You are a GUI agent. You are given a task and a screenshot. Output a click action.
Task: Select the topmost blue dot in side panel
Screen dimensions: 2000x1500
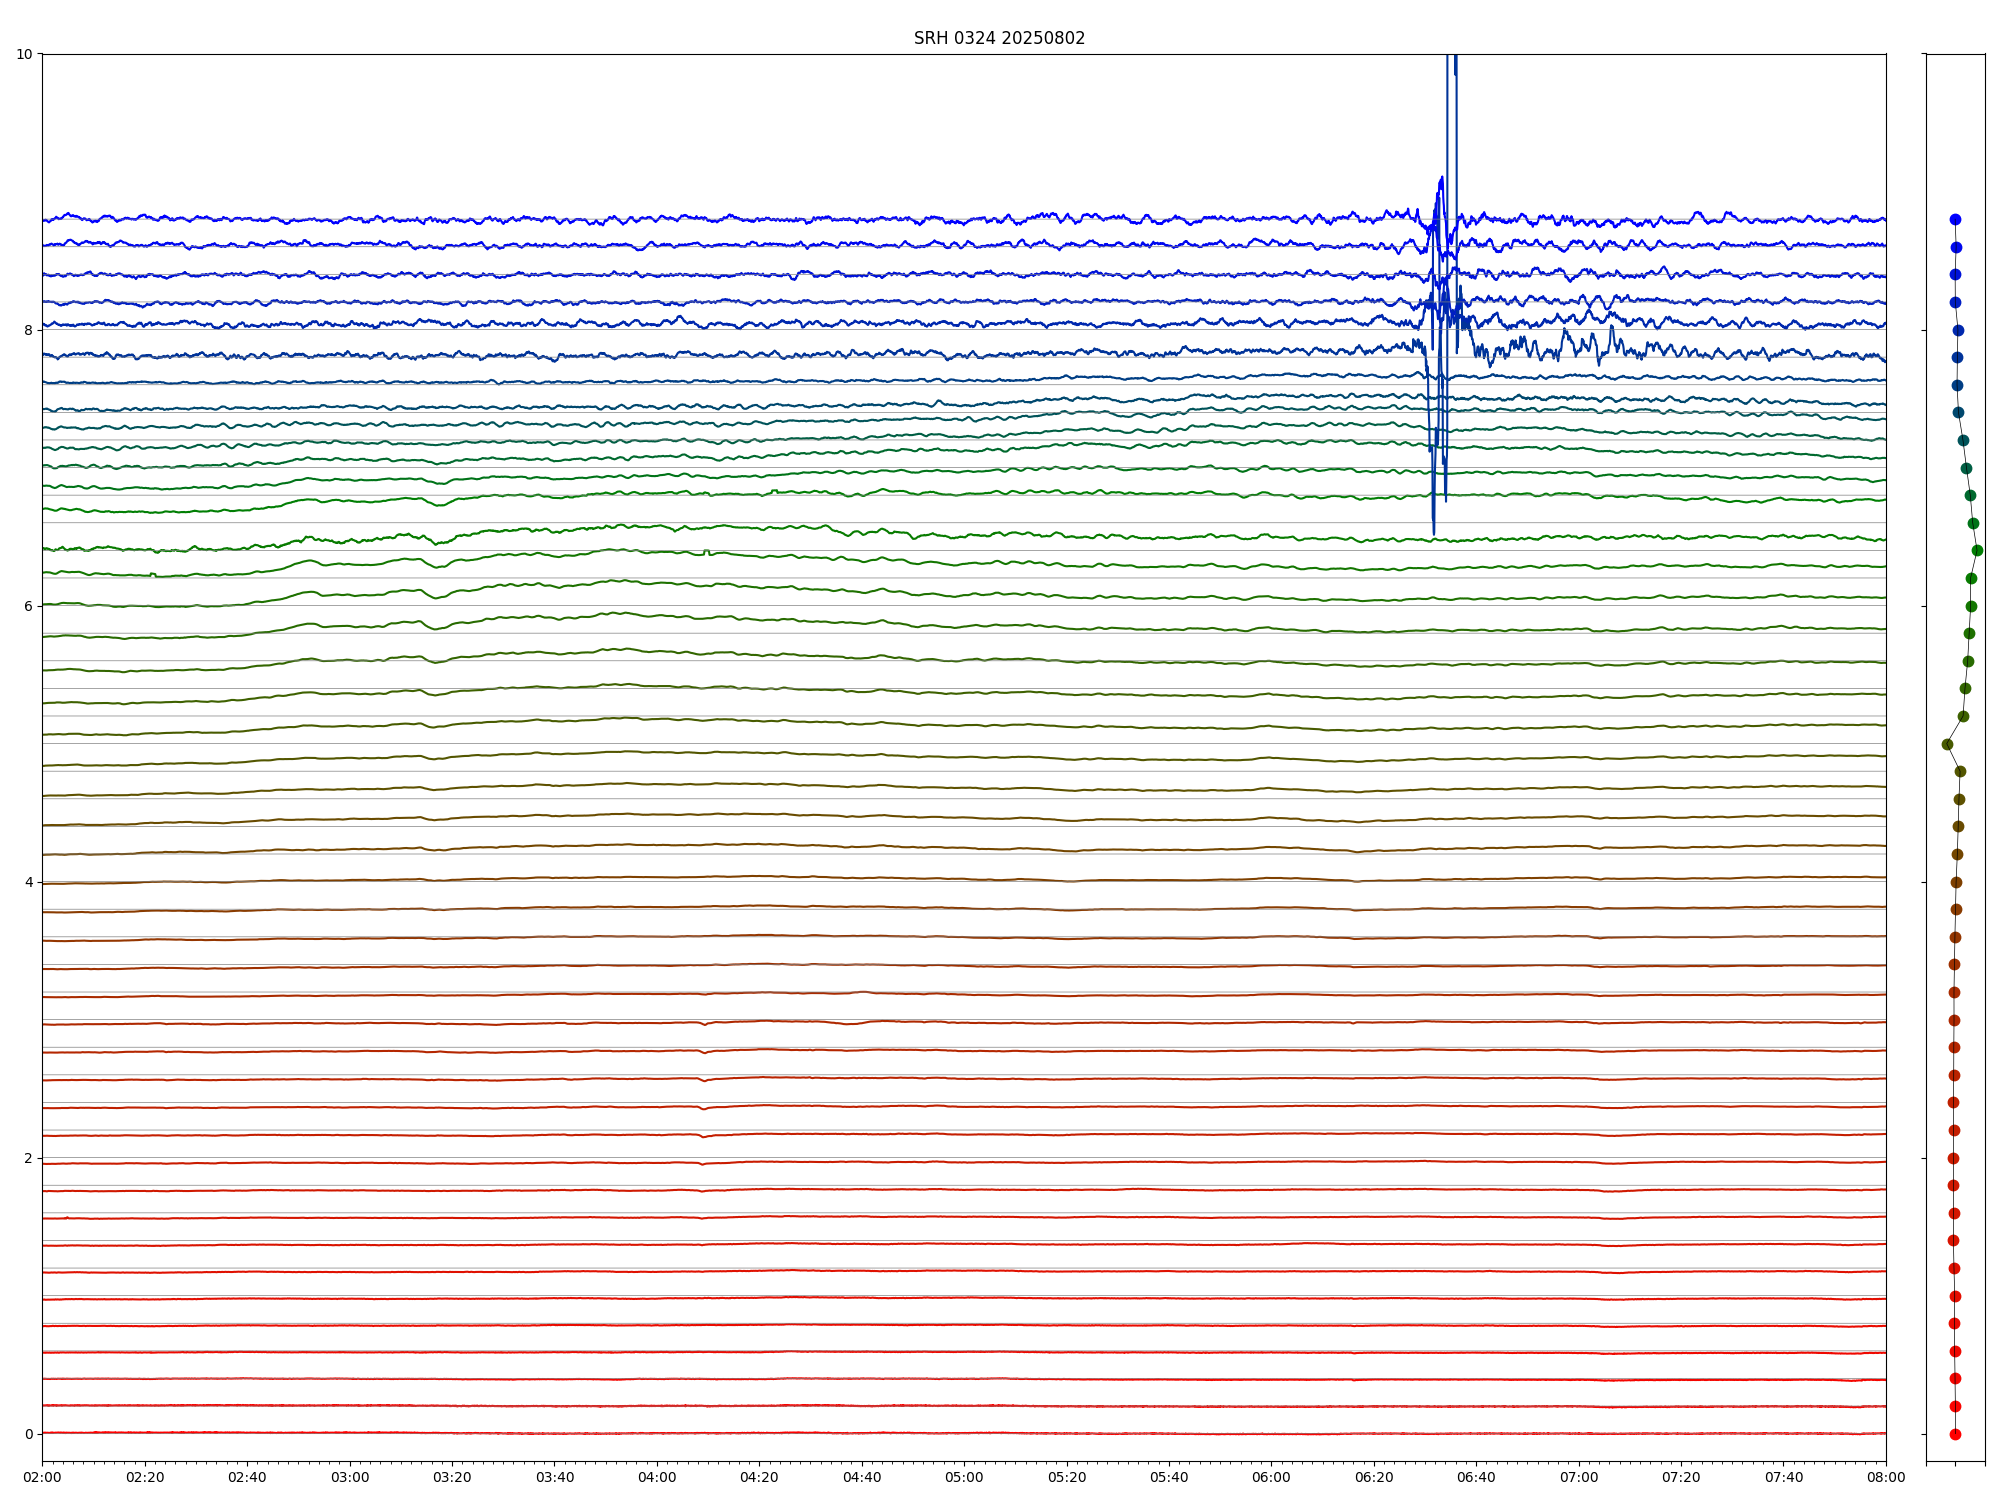1955,219
